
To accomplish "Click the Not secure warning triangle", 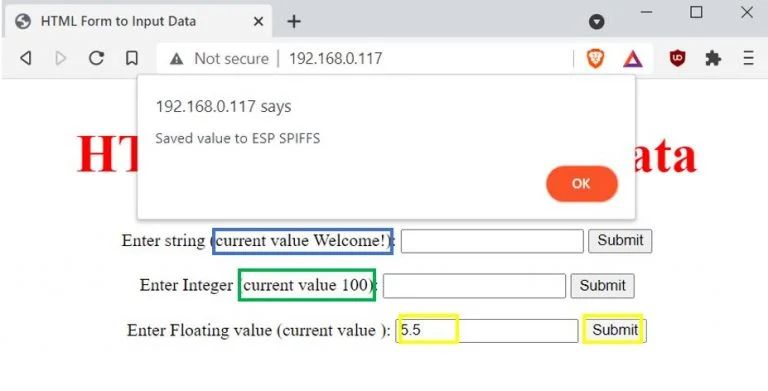I will [176, 59].
